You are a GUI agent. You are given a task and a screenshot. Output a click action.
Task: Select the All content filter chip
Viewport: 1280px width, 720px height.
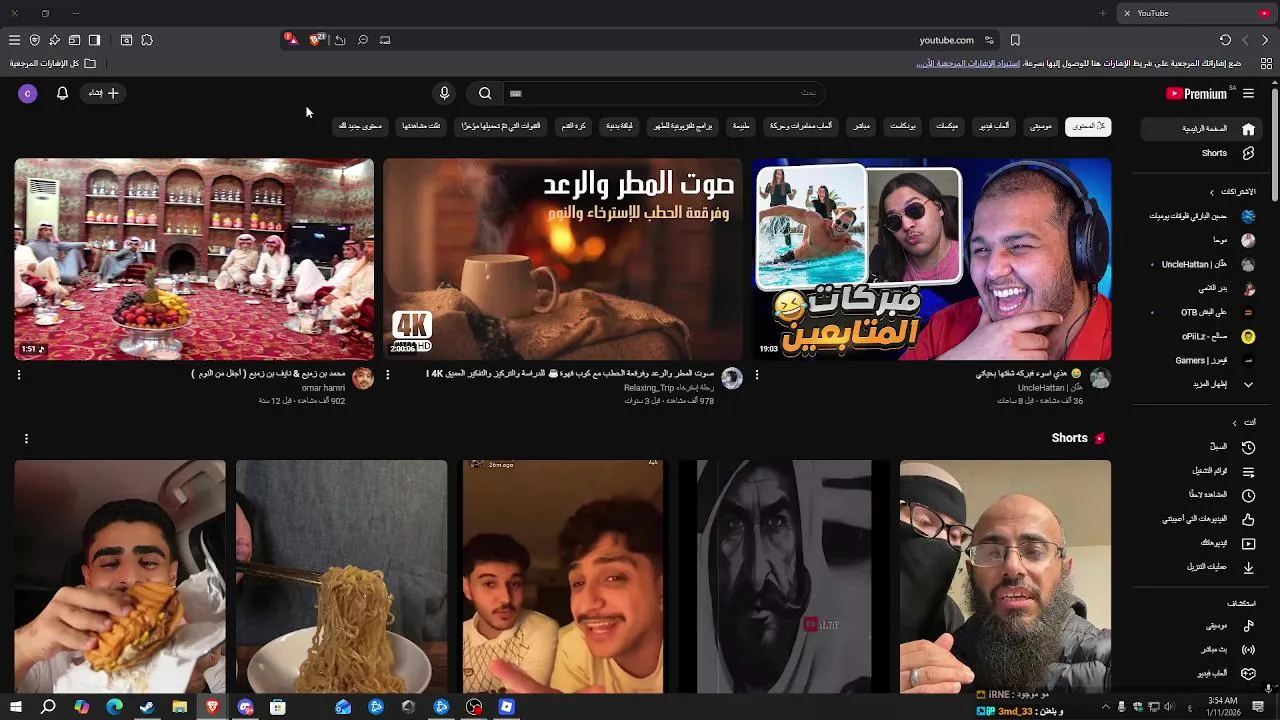(1088, 127)
